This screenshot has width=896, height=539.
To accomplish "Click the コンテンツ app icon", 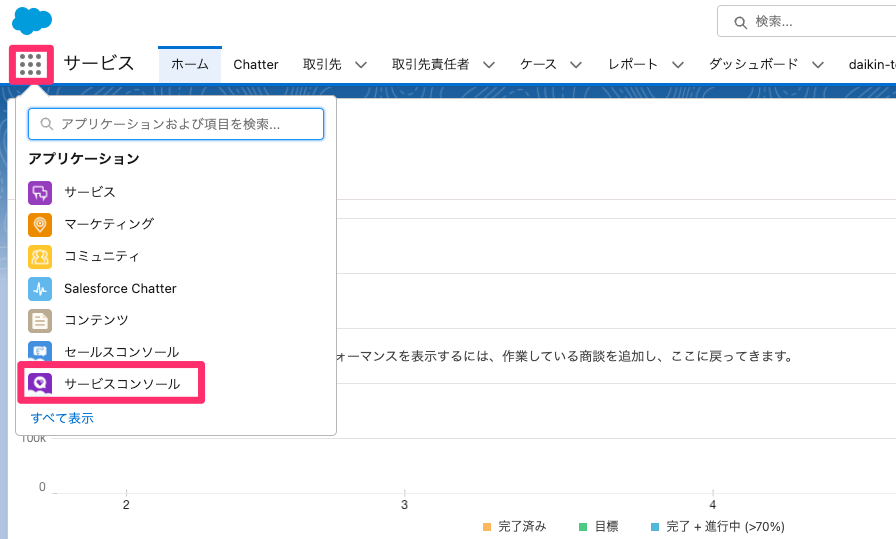I will [40, 321].
